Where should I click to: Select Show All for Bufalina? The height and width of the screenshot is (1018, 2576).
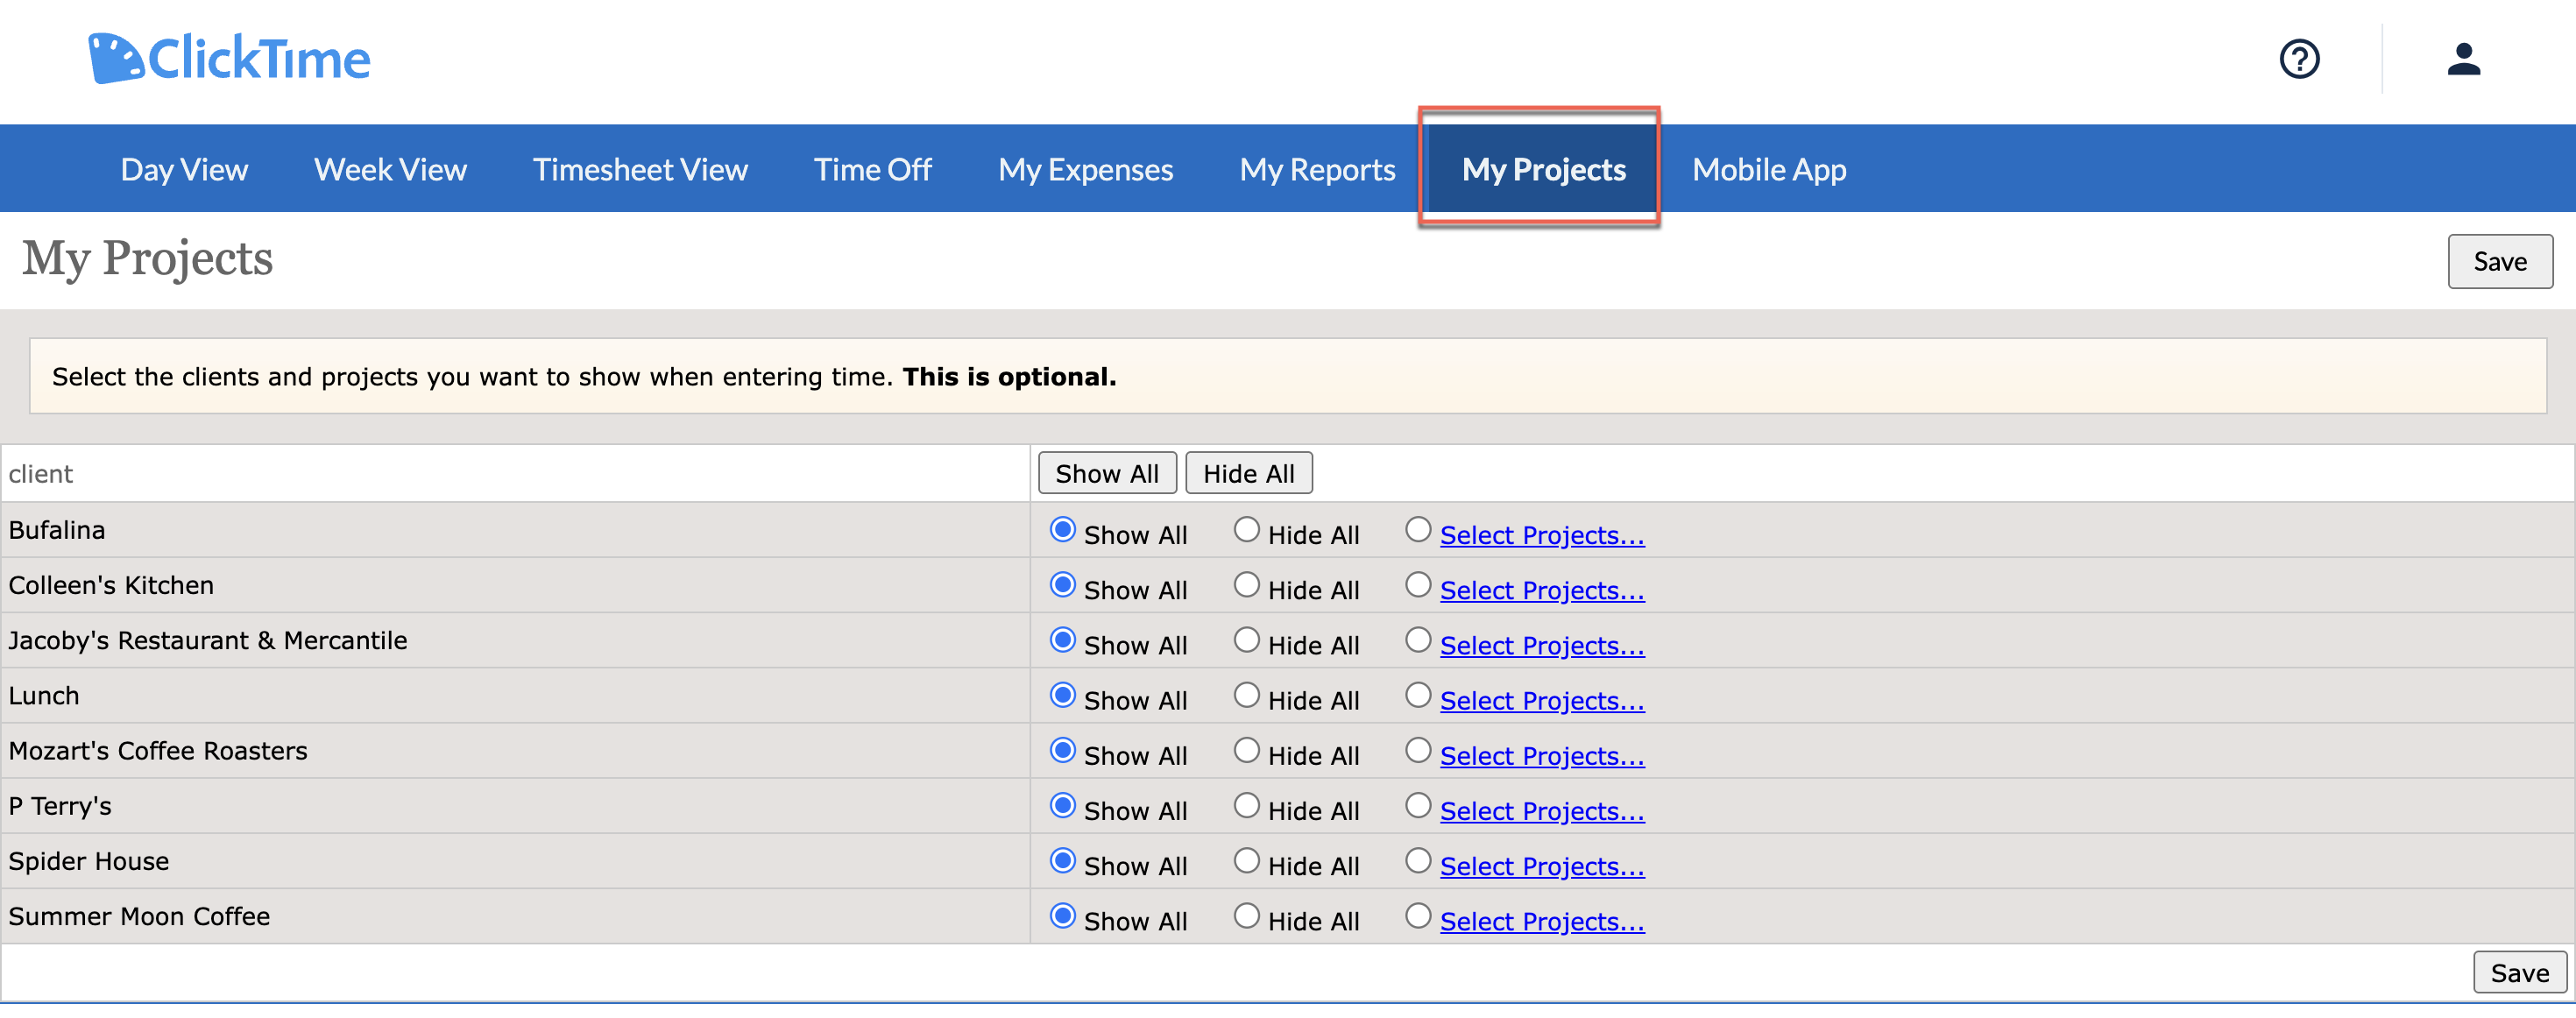click(x=1062, y=529)
